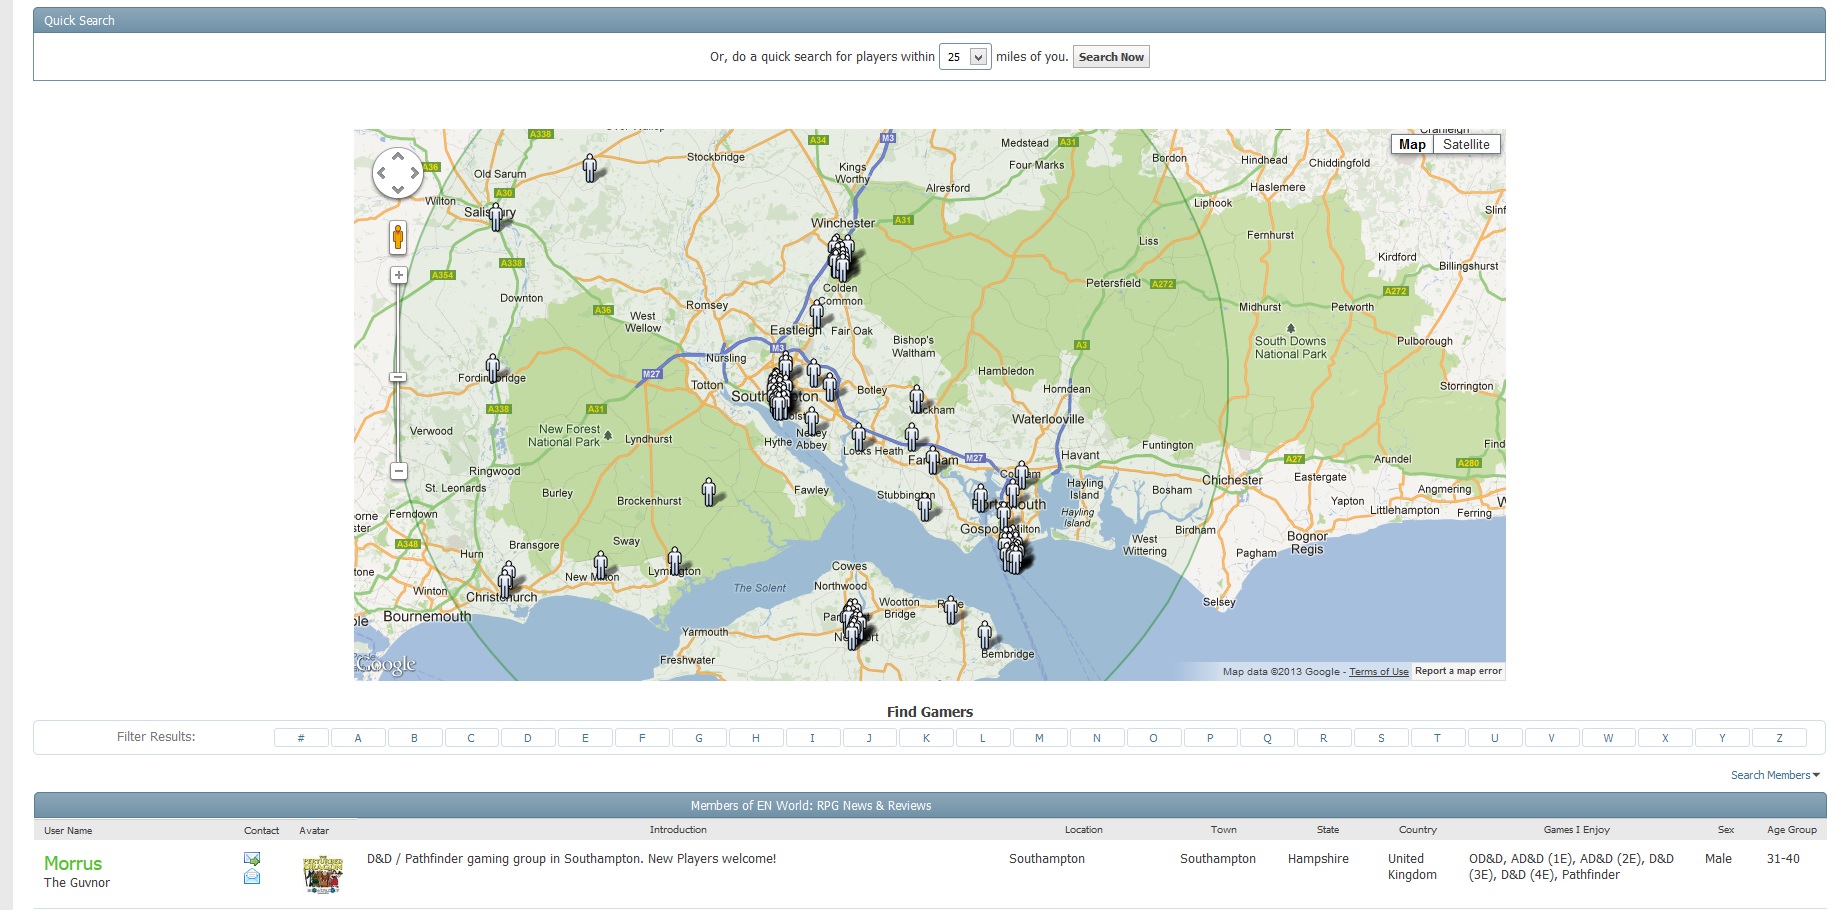The height and width of the screenshot is (910, 1843).
Task: Filter results by the # symbol
Action: click(x=301, y=738)
